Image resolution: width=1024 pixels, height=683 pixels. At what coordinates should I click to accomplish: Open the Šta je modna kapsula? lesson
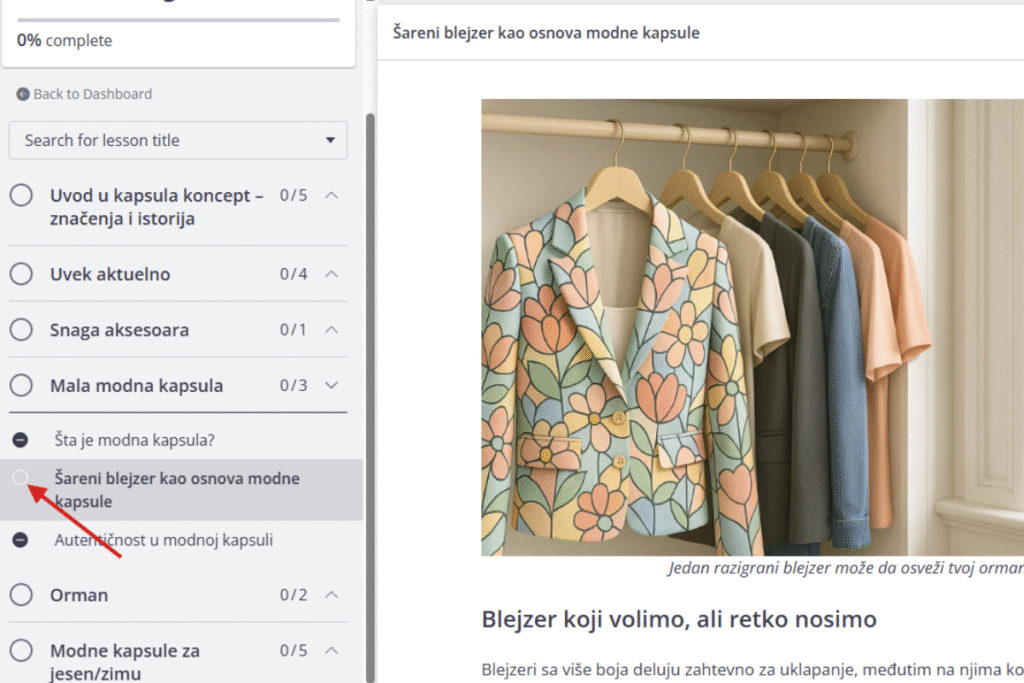click(x=135, y=440)
